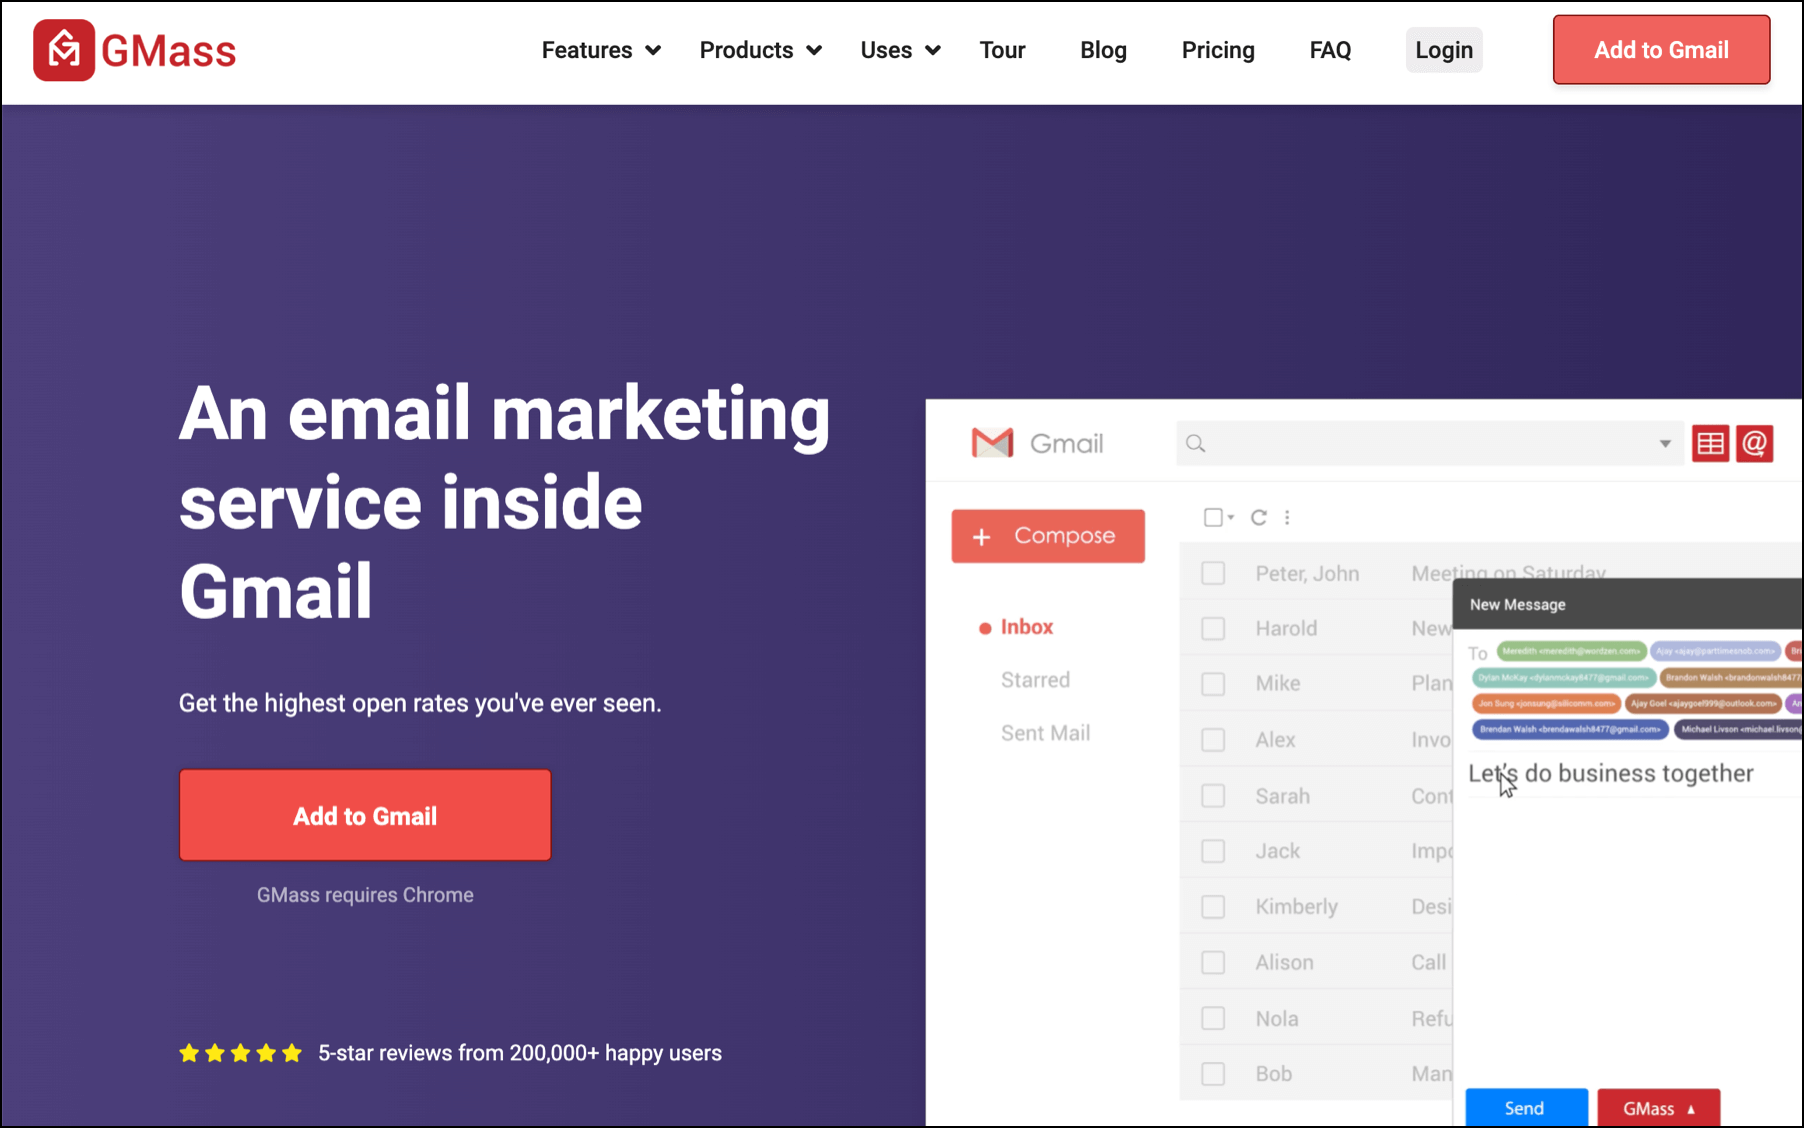
Task: Mark the Sarah email checkbox
Action: (1213, 796)
